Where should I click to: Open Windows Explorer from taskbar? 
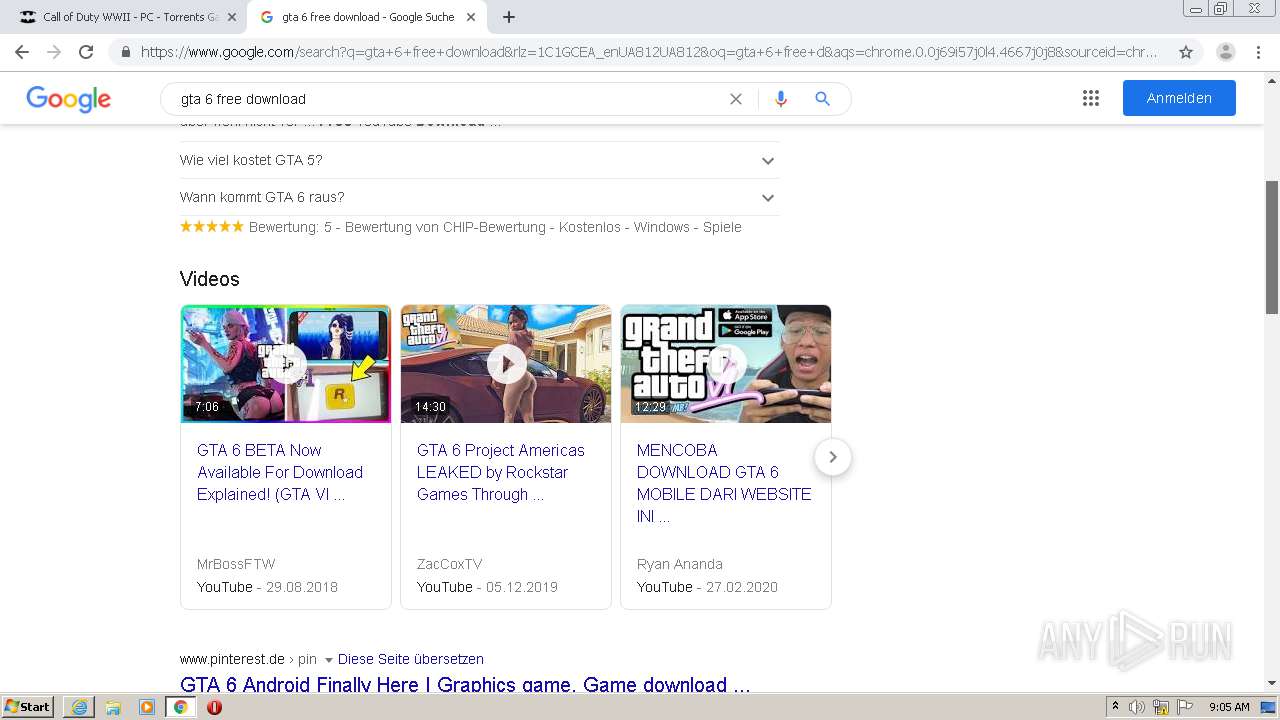tap(113, 707)
